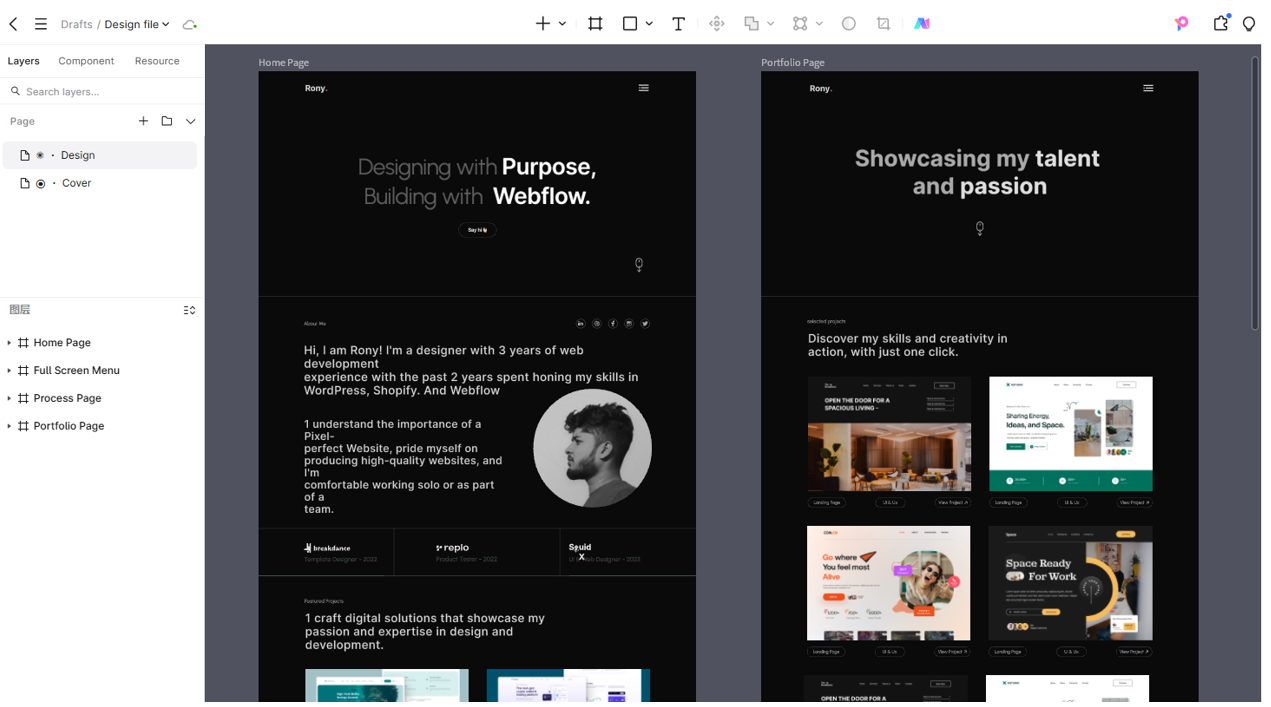The height and width of the screenshot is (707, 1271).
Task: Click the page folder icon
Action: [x=167, y=121]
